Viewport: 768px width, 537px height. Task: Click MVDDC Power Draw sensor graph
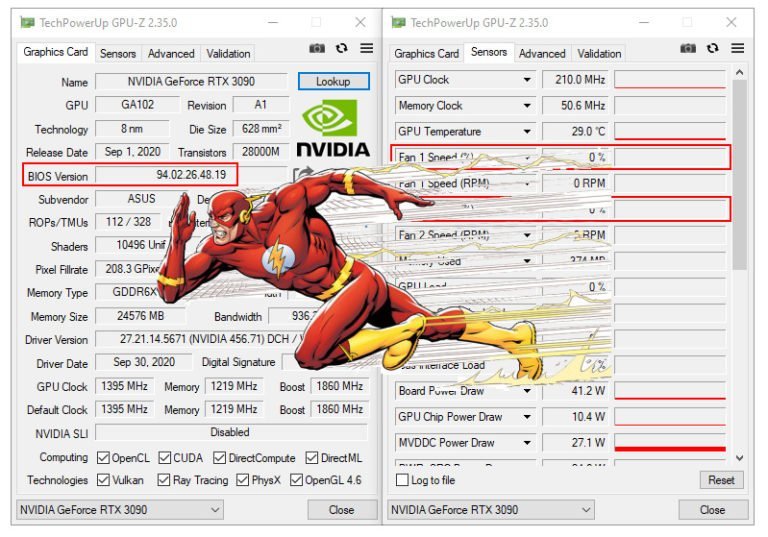click(670, 442)
